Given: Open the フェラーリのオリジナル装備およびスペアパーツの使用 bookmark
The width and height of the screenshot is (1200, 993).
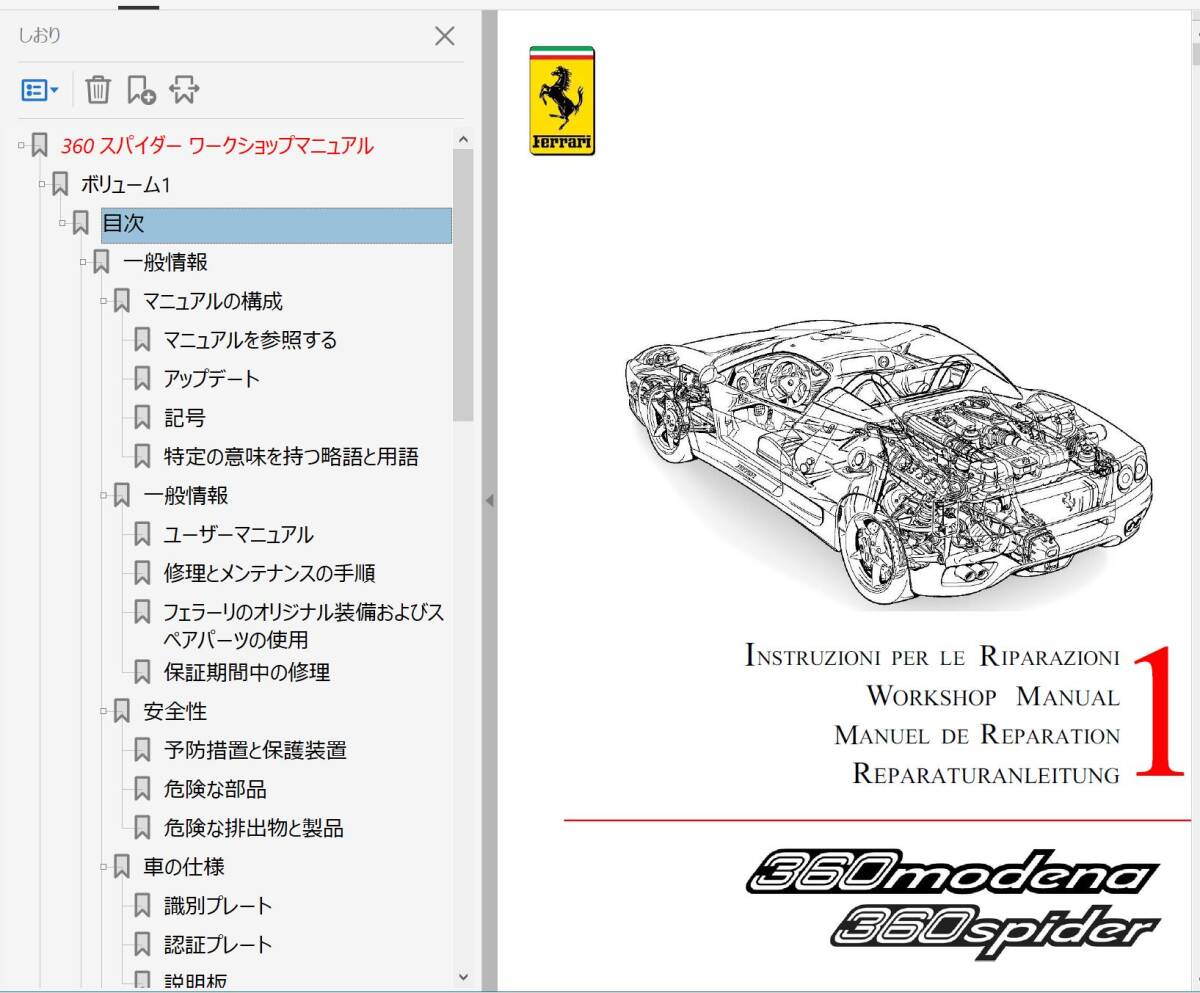Looking at the screenshot, I should pos(304,626).
